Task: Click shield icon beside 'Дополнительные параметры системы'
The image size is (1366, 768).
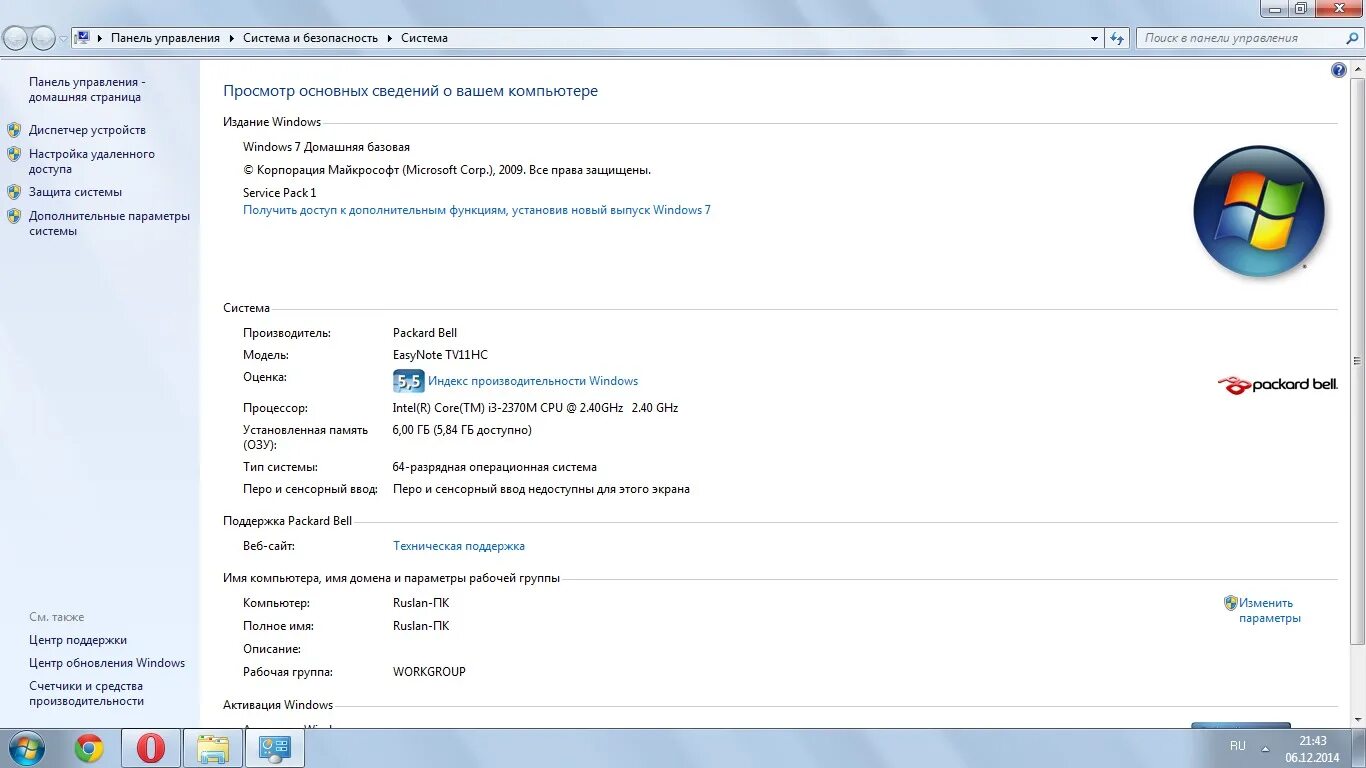Action: 14,216
